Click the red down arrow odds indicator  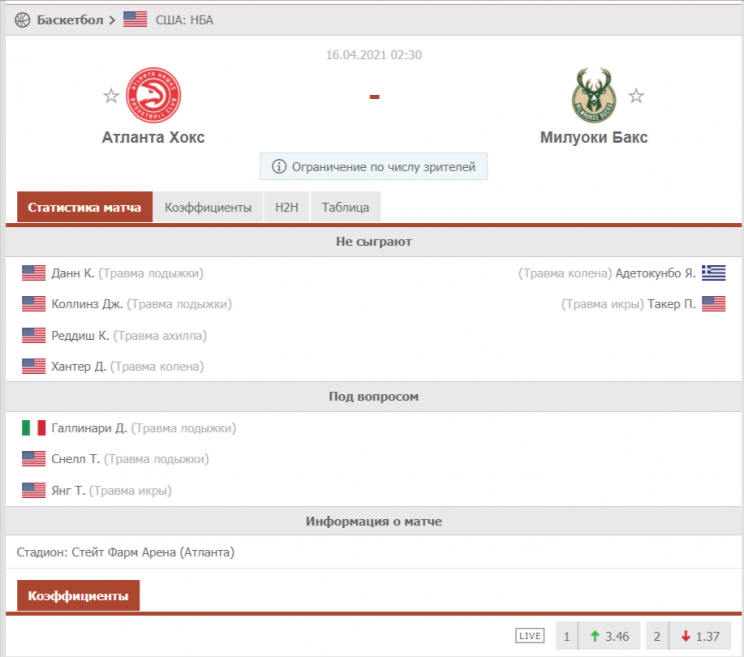coord(686,636)
